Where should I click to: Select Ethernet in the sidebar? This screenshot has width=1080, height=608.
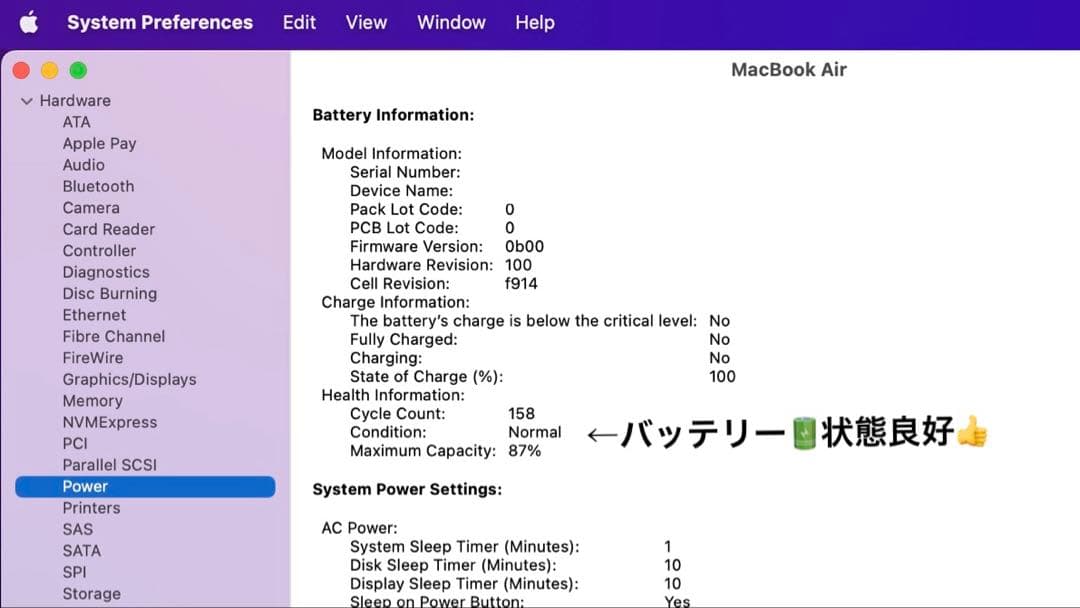94,314
